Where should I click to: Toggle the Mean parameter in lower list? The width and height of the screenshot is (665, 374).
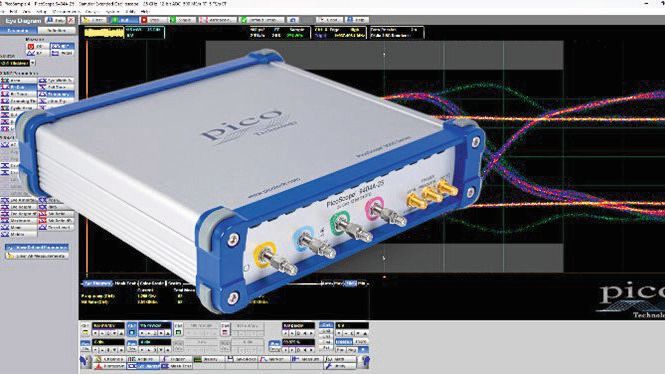(19, 227)
